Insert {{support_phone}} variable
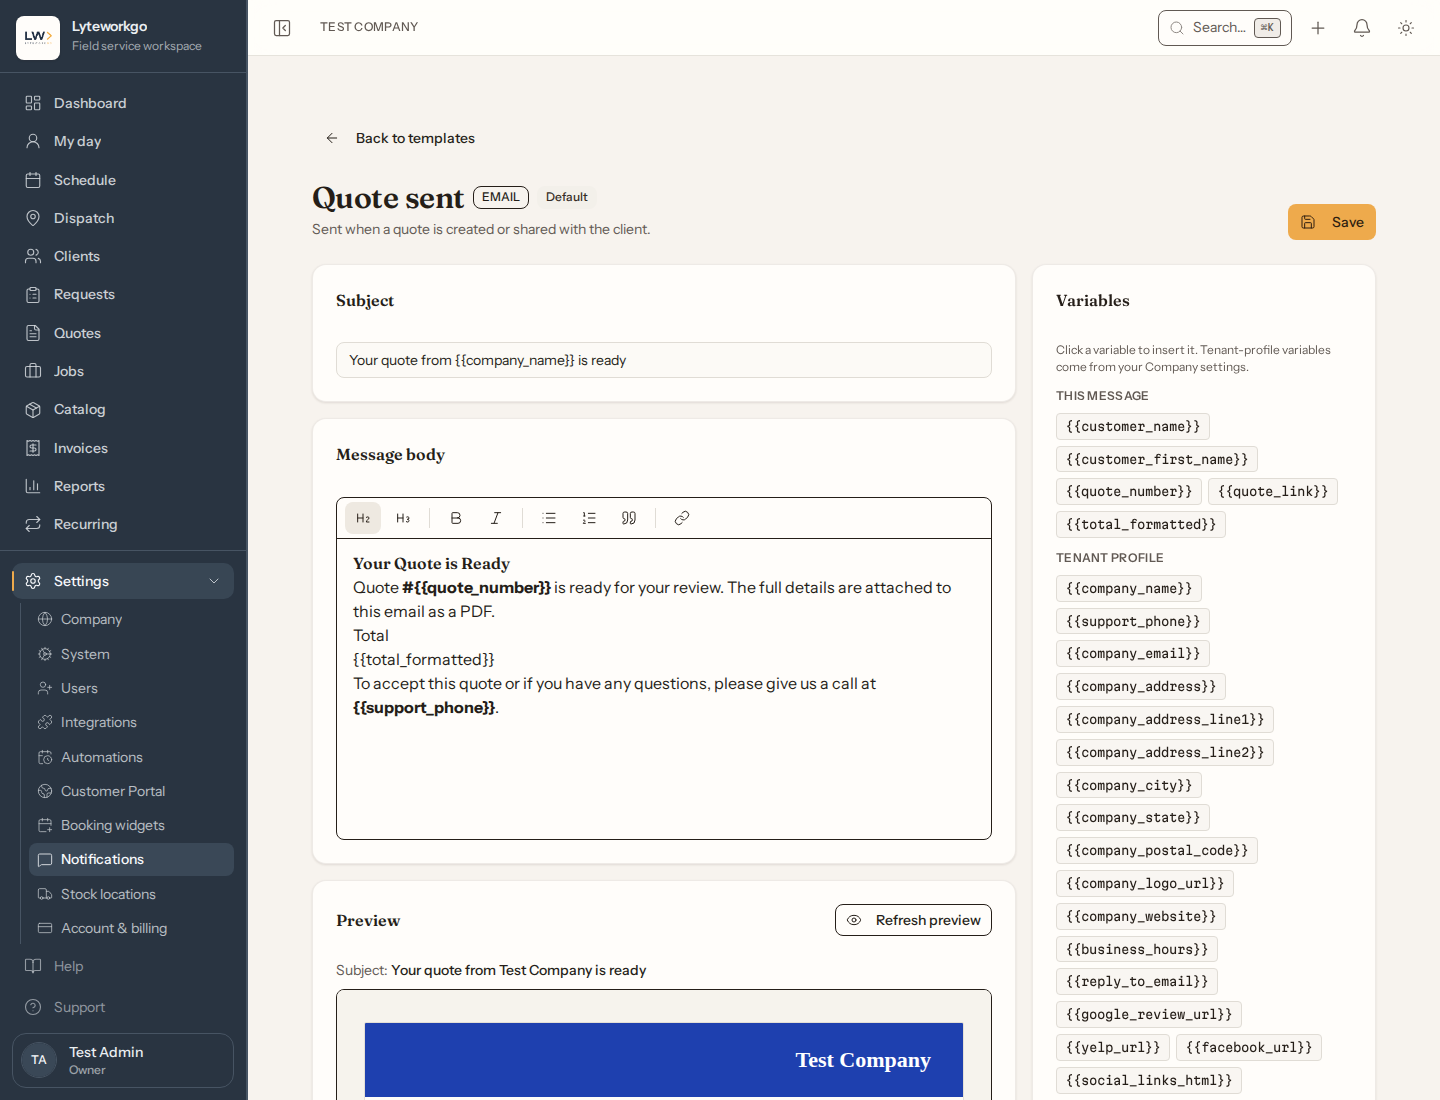 tap(1133, 621)
